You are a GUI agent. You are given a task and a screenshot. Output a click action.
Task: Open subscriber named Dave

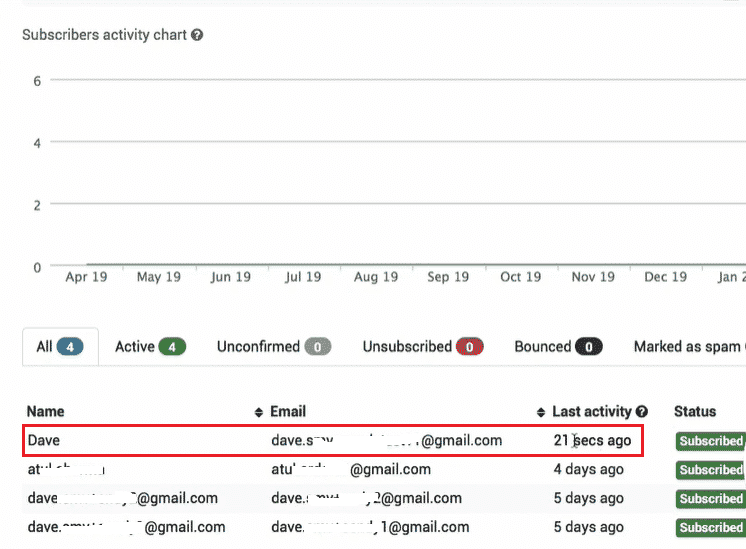[44, 441]
